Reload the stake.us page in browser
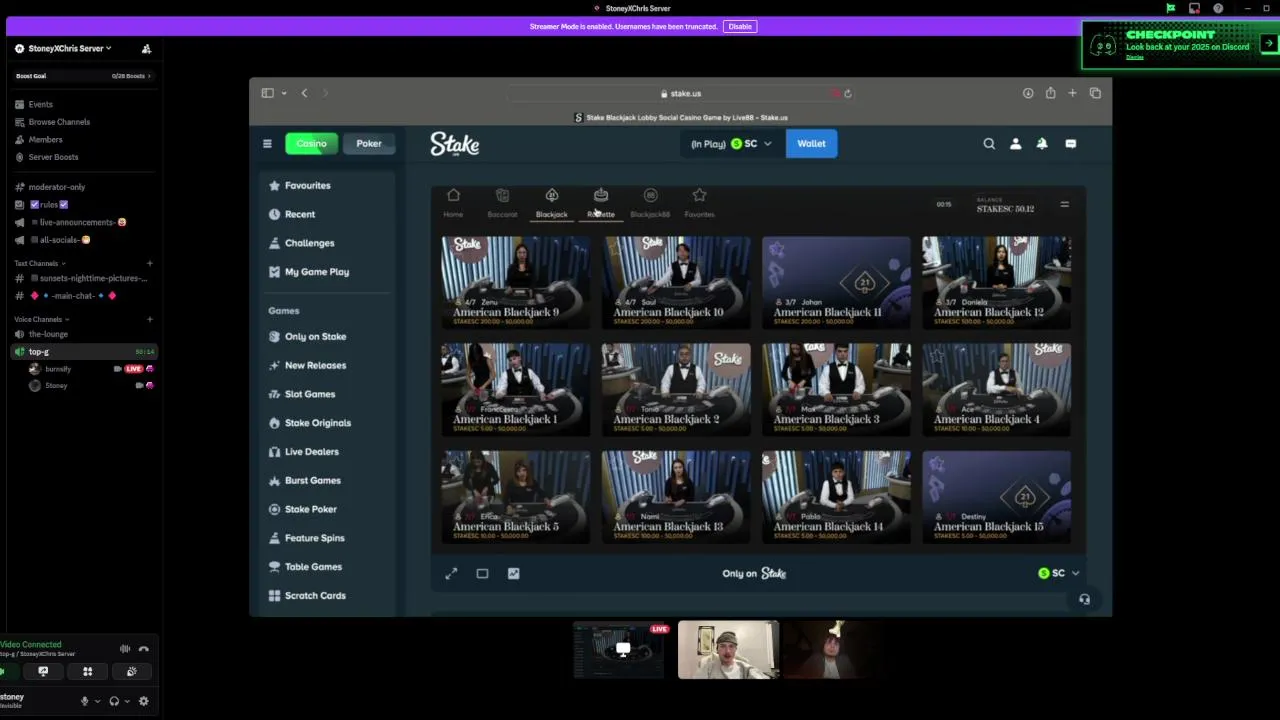Screen dimensions: 1280x720 pyautogui.click(x=848, y=93)
